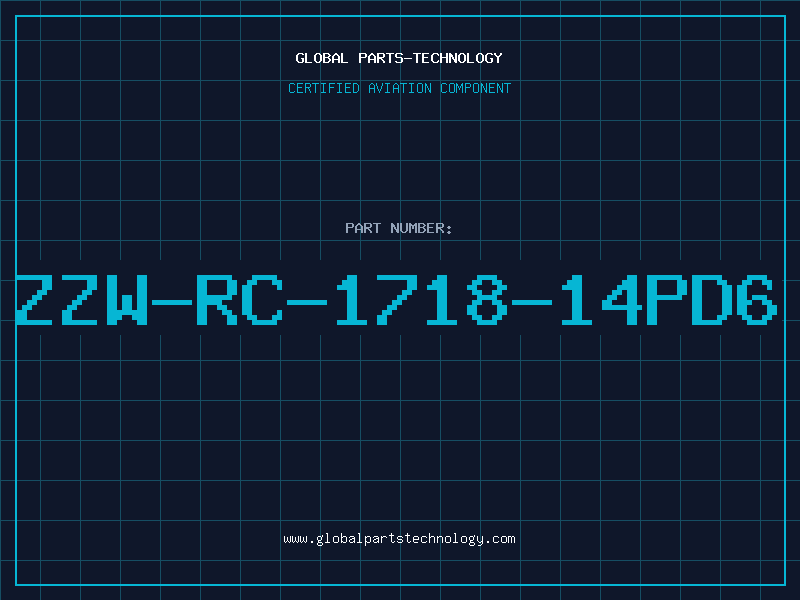Click the letter W in ZZW

tap(127, 300)
